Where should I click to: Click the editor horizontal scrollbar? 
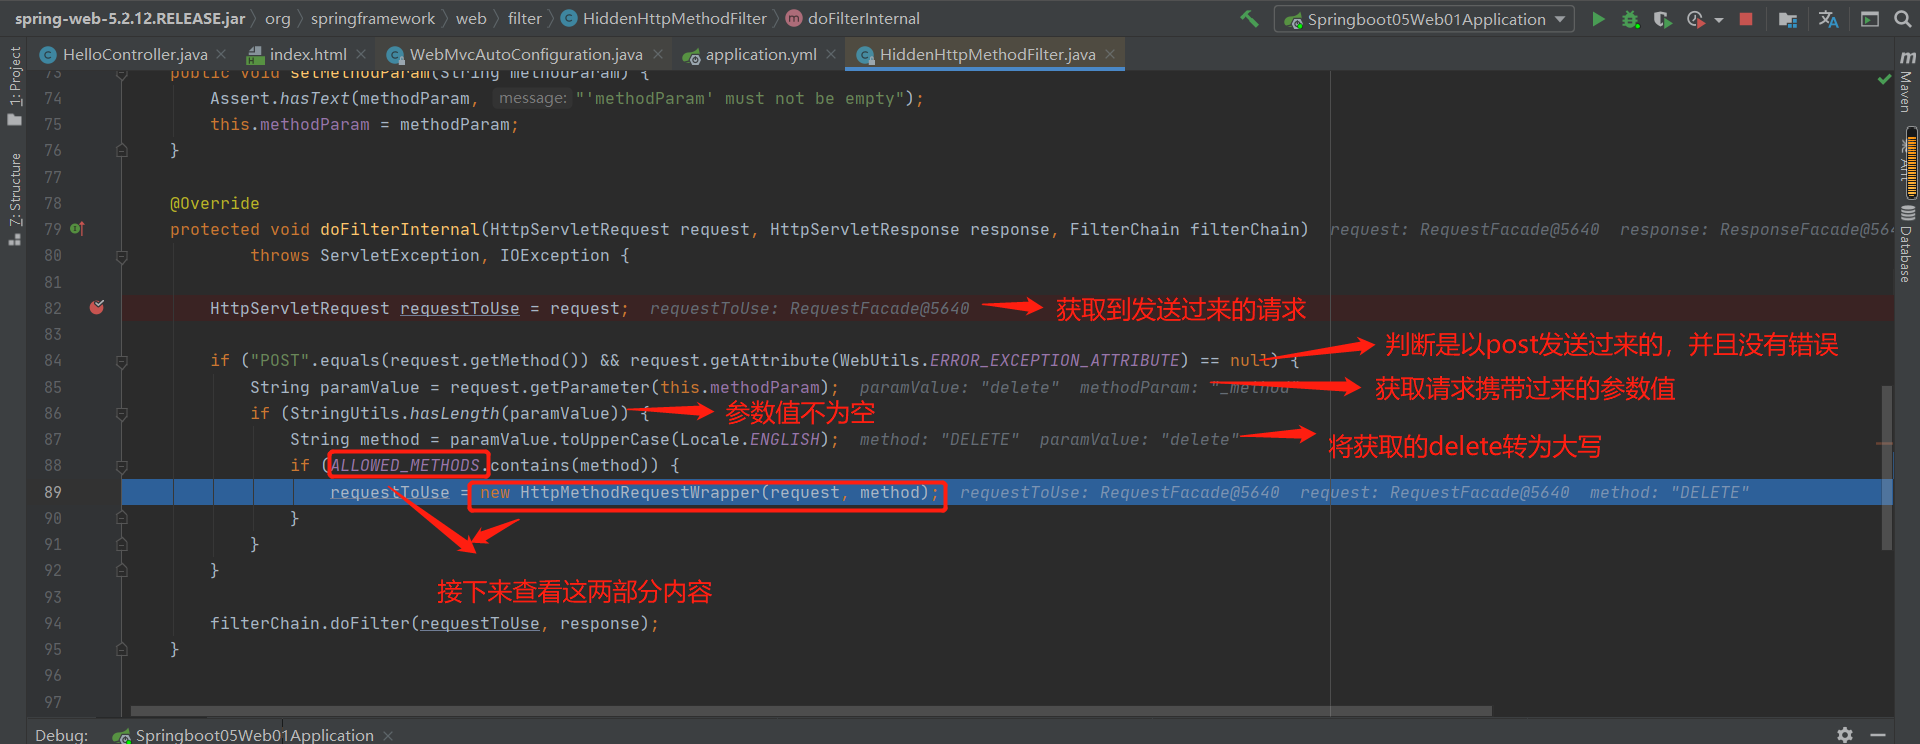[811, 711]
